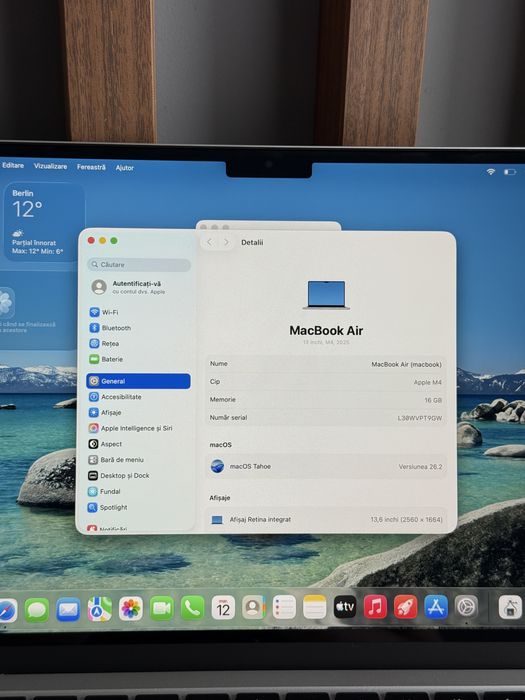Click the Wi-Fi status icon in the menu bar

(x=491, y=171)
